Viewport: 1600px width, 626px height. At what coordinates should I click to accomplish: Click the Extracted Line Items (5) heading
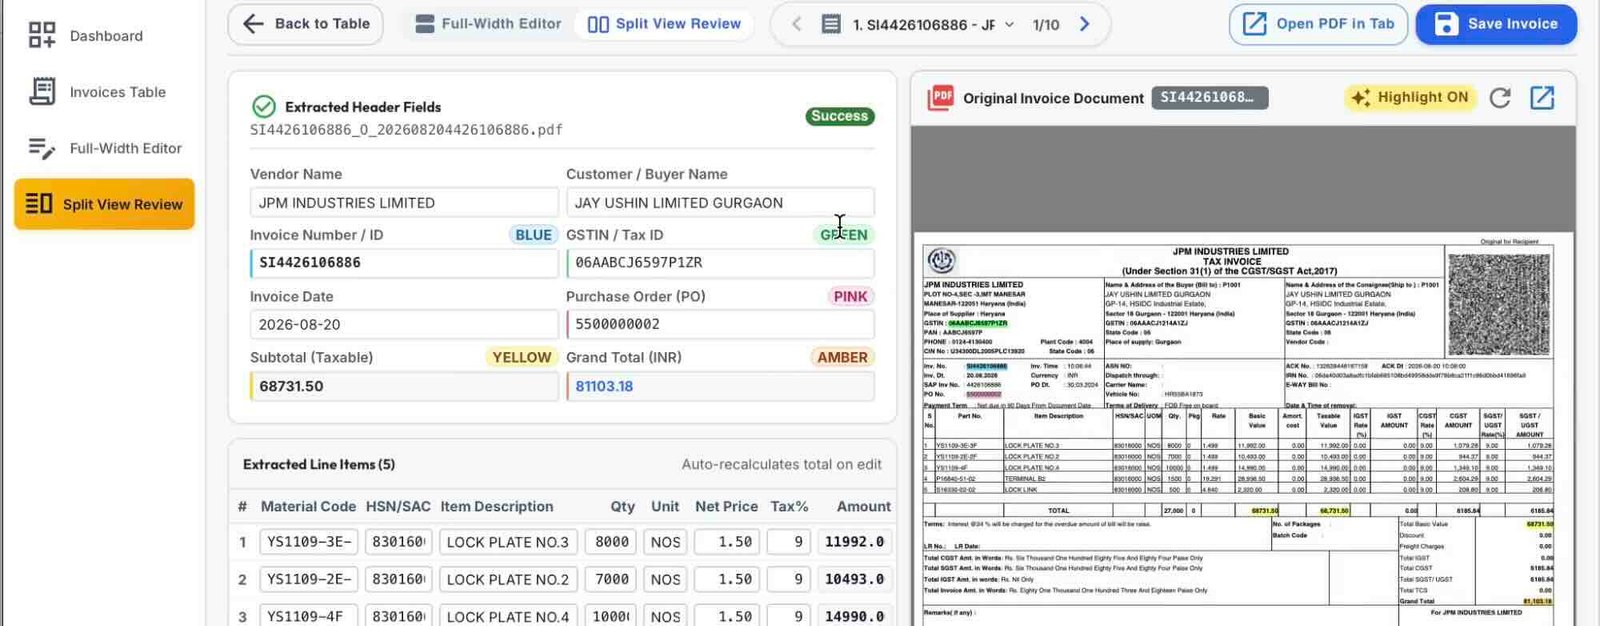(x=319, y=464)
